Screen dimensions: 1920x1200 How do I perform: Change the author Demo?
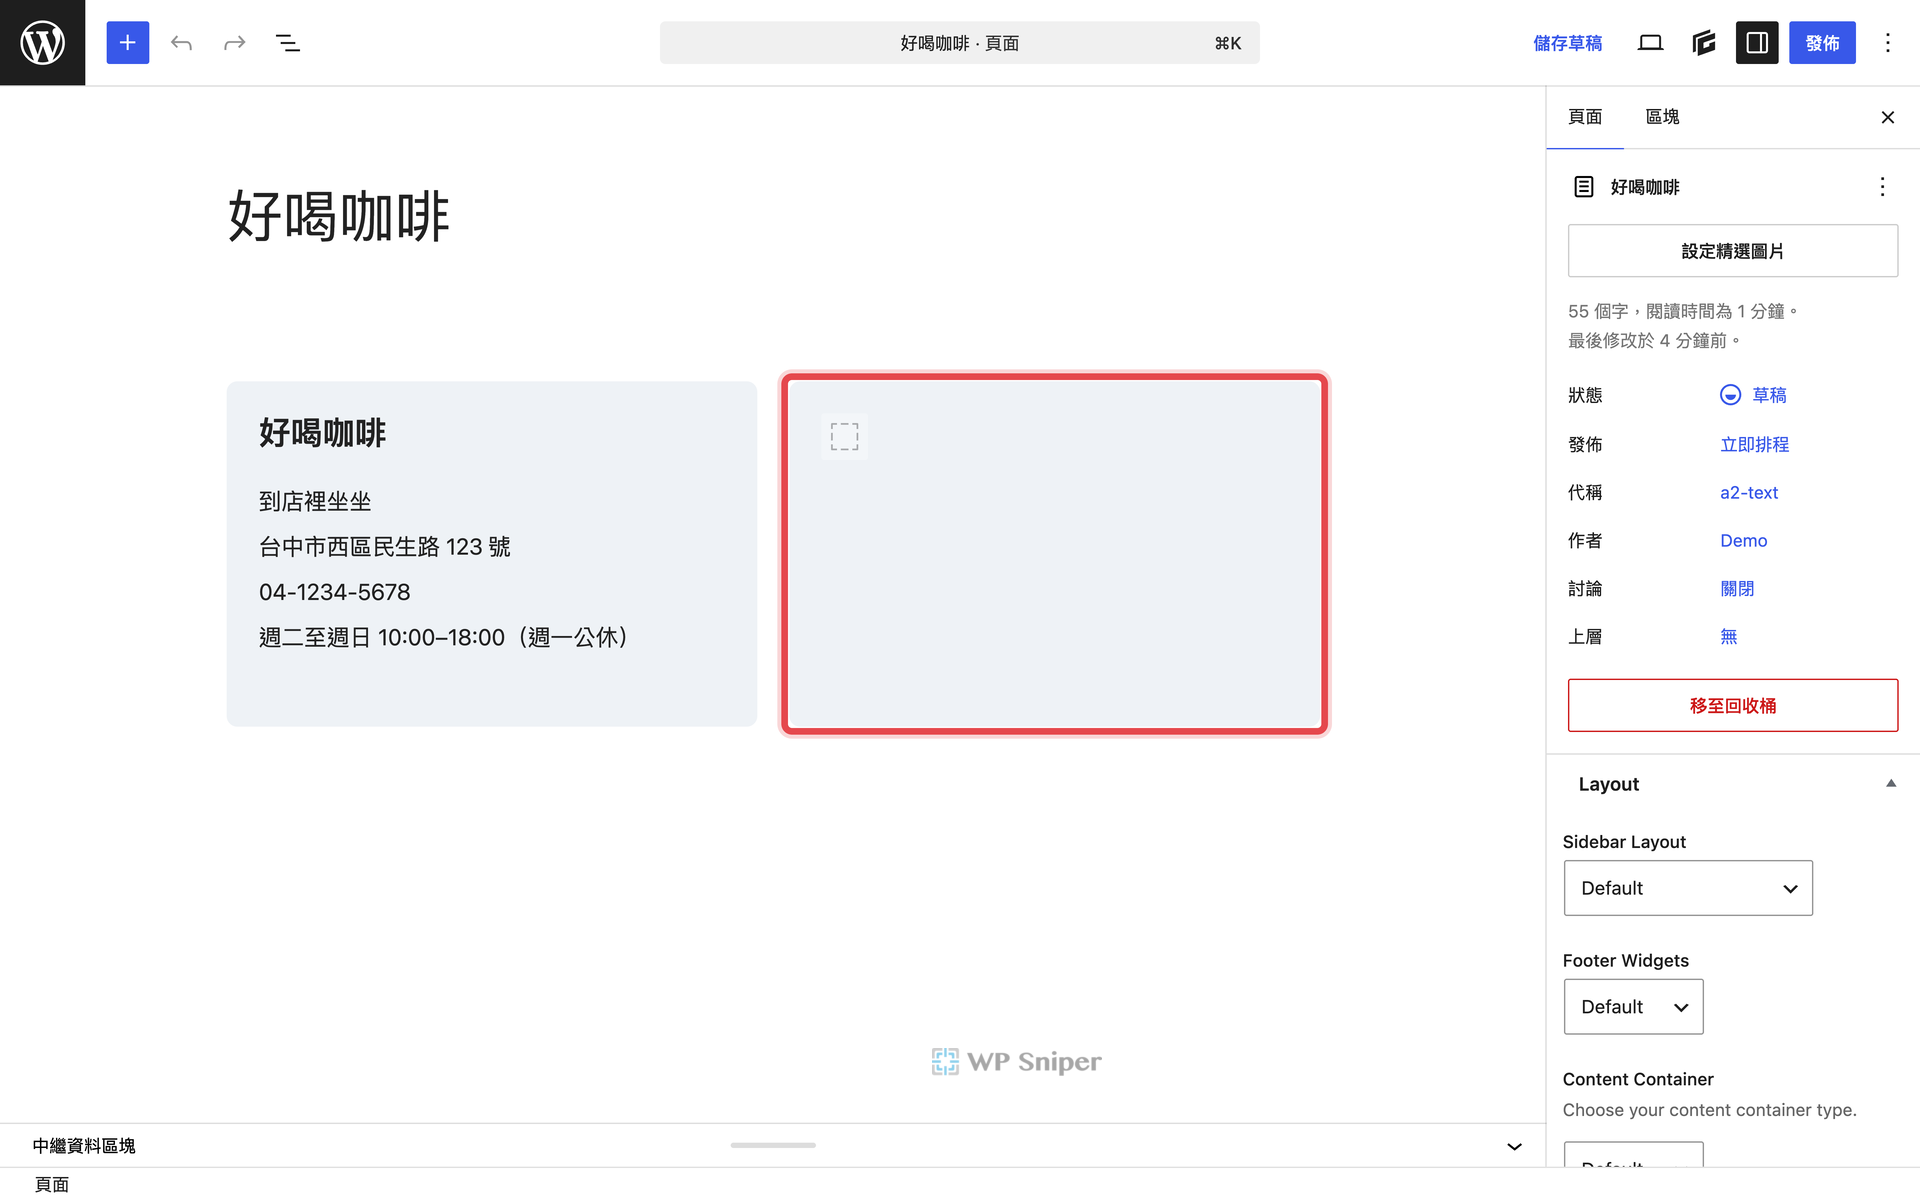(x=1743, y=541)
